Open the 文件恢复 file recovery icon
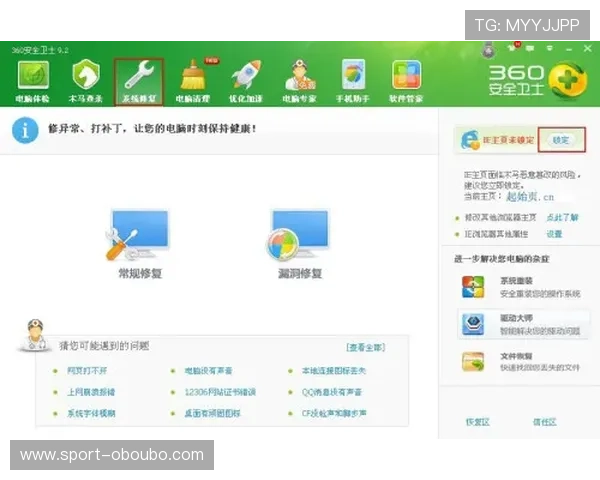 tap(473, 362)
